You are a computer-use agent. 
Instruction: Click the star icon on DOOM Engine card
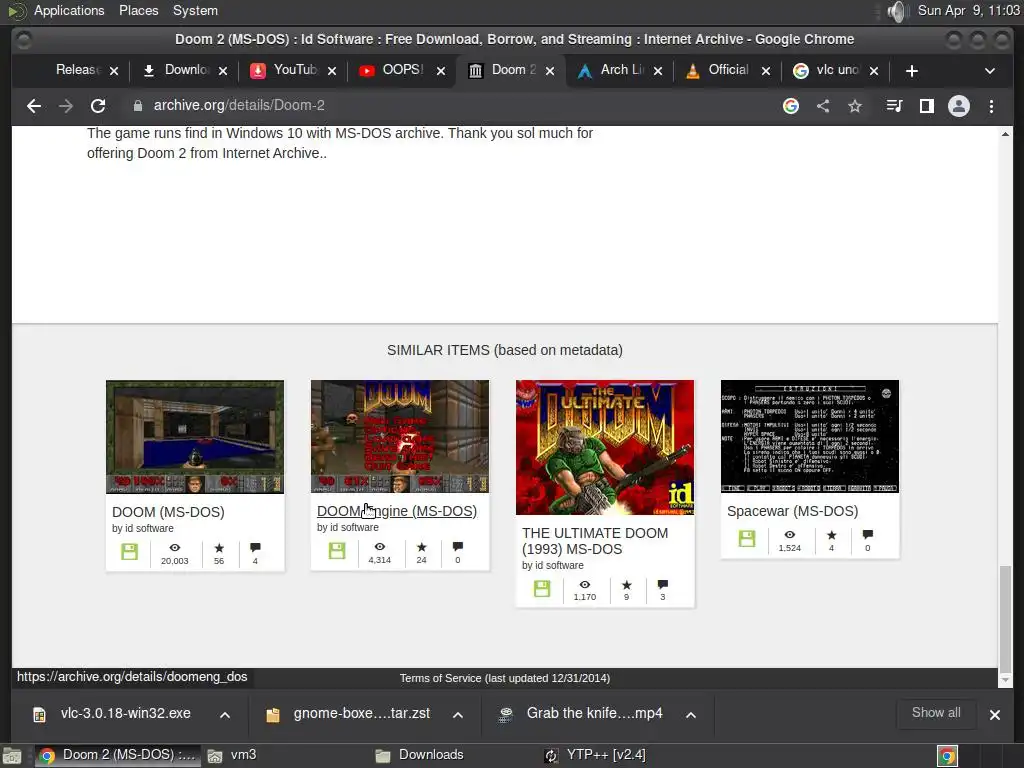pyautogui.click(x=421, y=547)
